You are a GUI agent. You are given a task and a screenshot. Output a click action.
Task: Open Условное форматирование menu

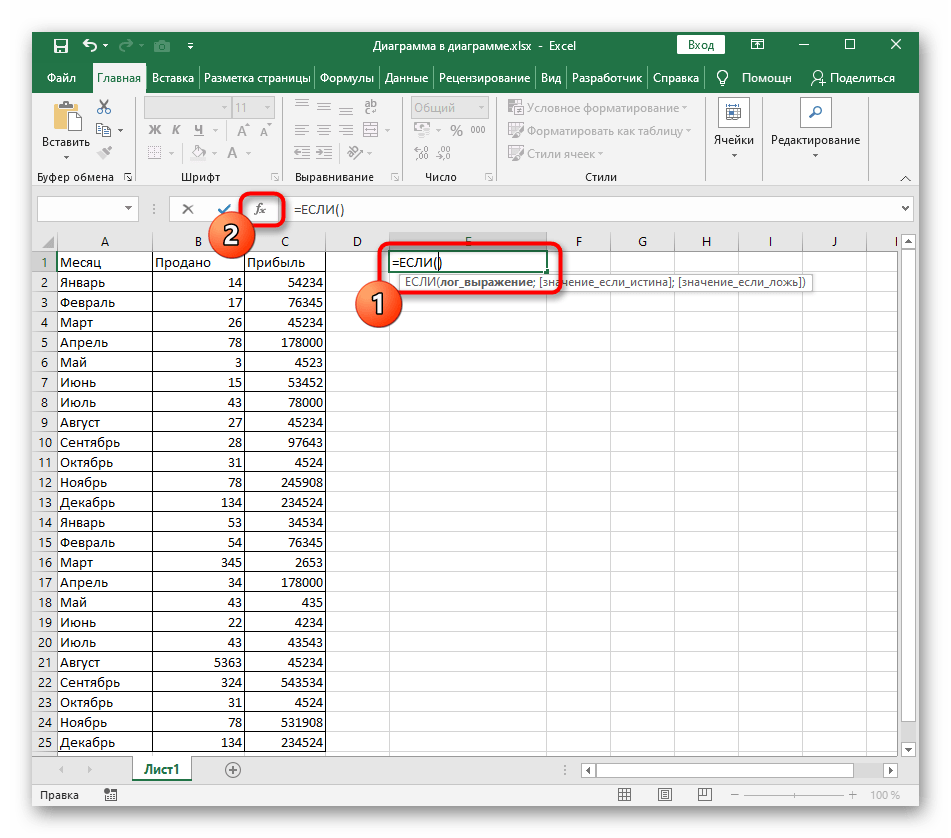click(597, 108)
